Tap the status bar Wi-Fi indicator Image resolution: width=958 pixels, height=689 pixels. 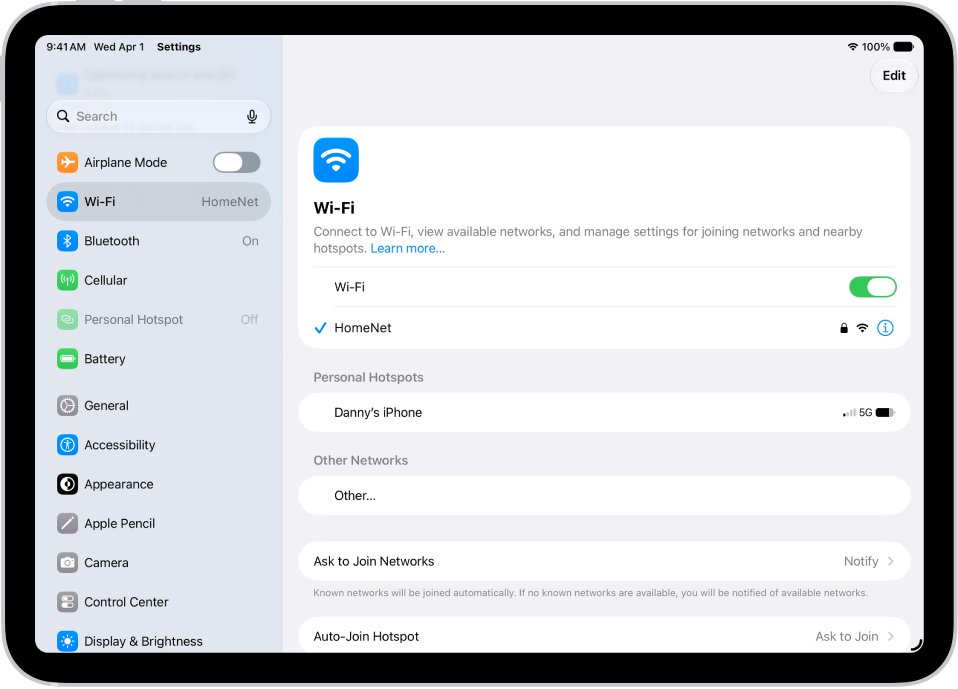point(853,47)
